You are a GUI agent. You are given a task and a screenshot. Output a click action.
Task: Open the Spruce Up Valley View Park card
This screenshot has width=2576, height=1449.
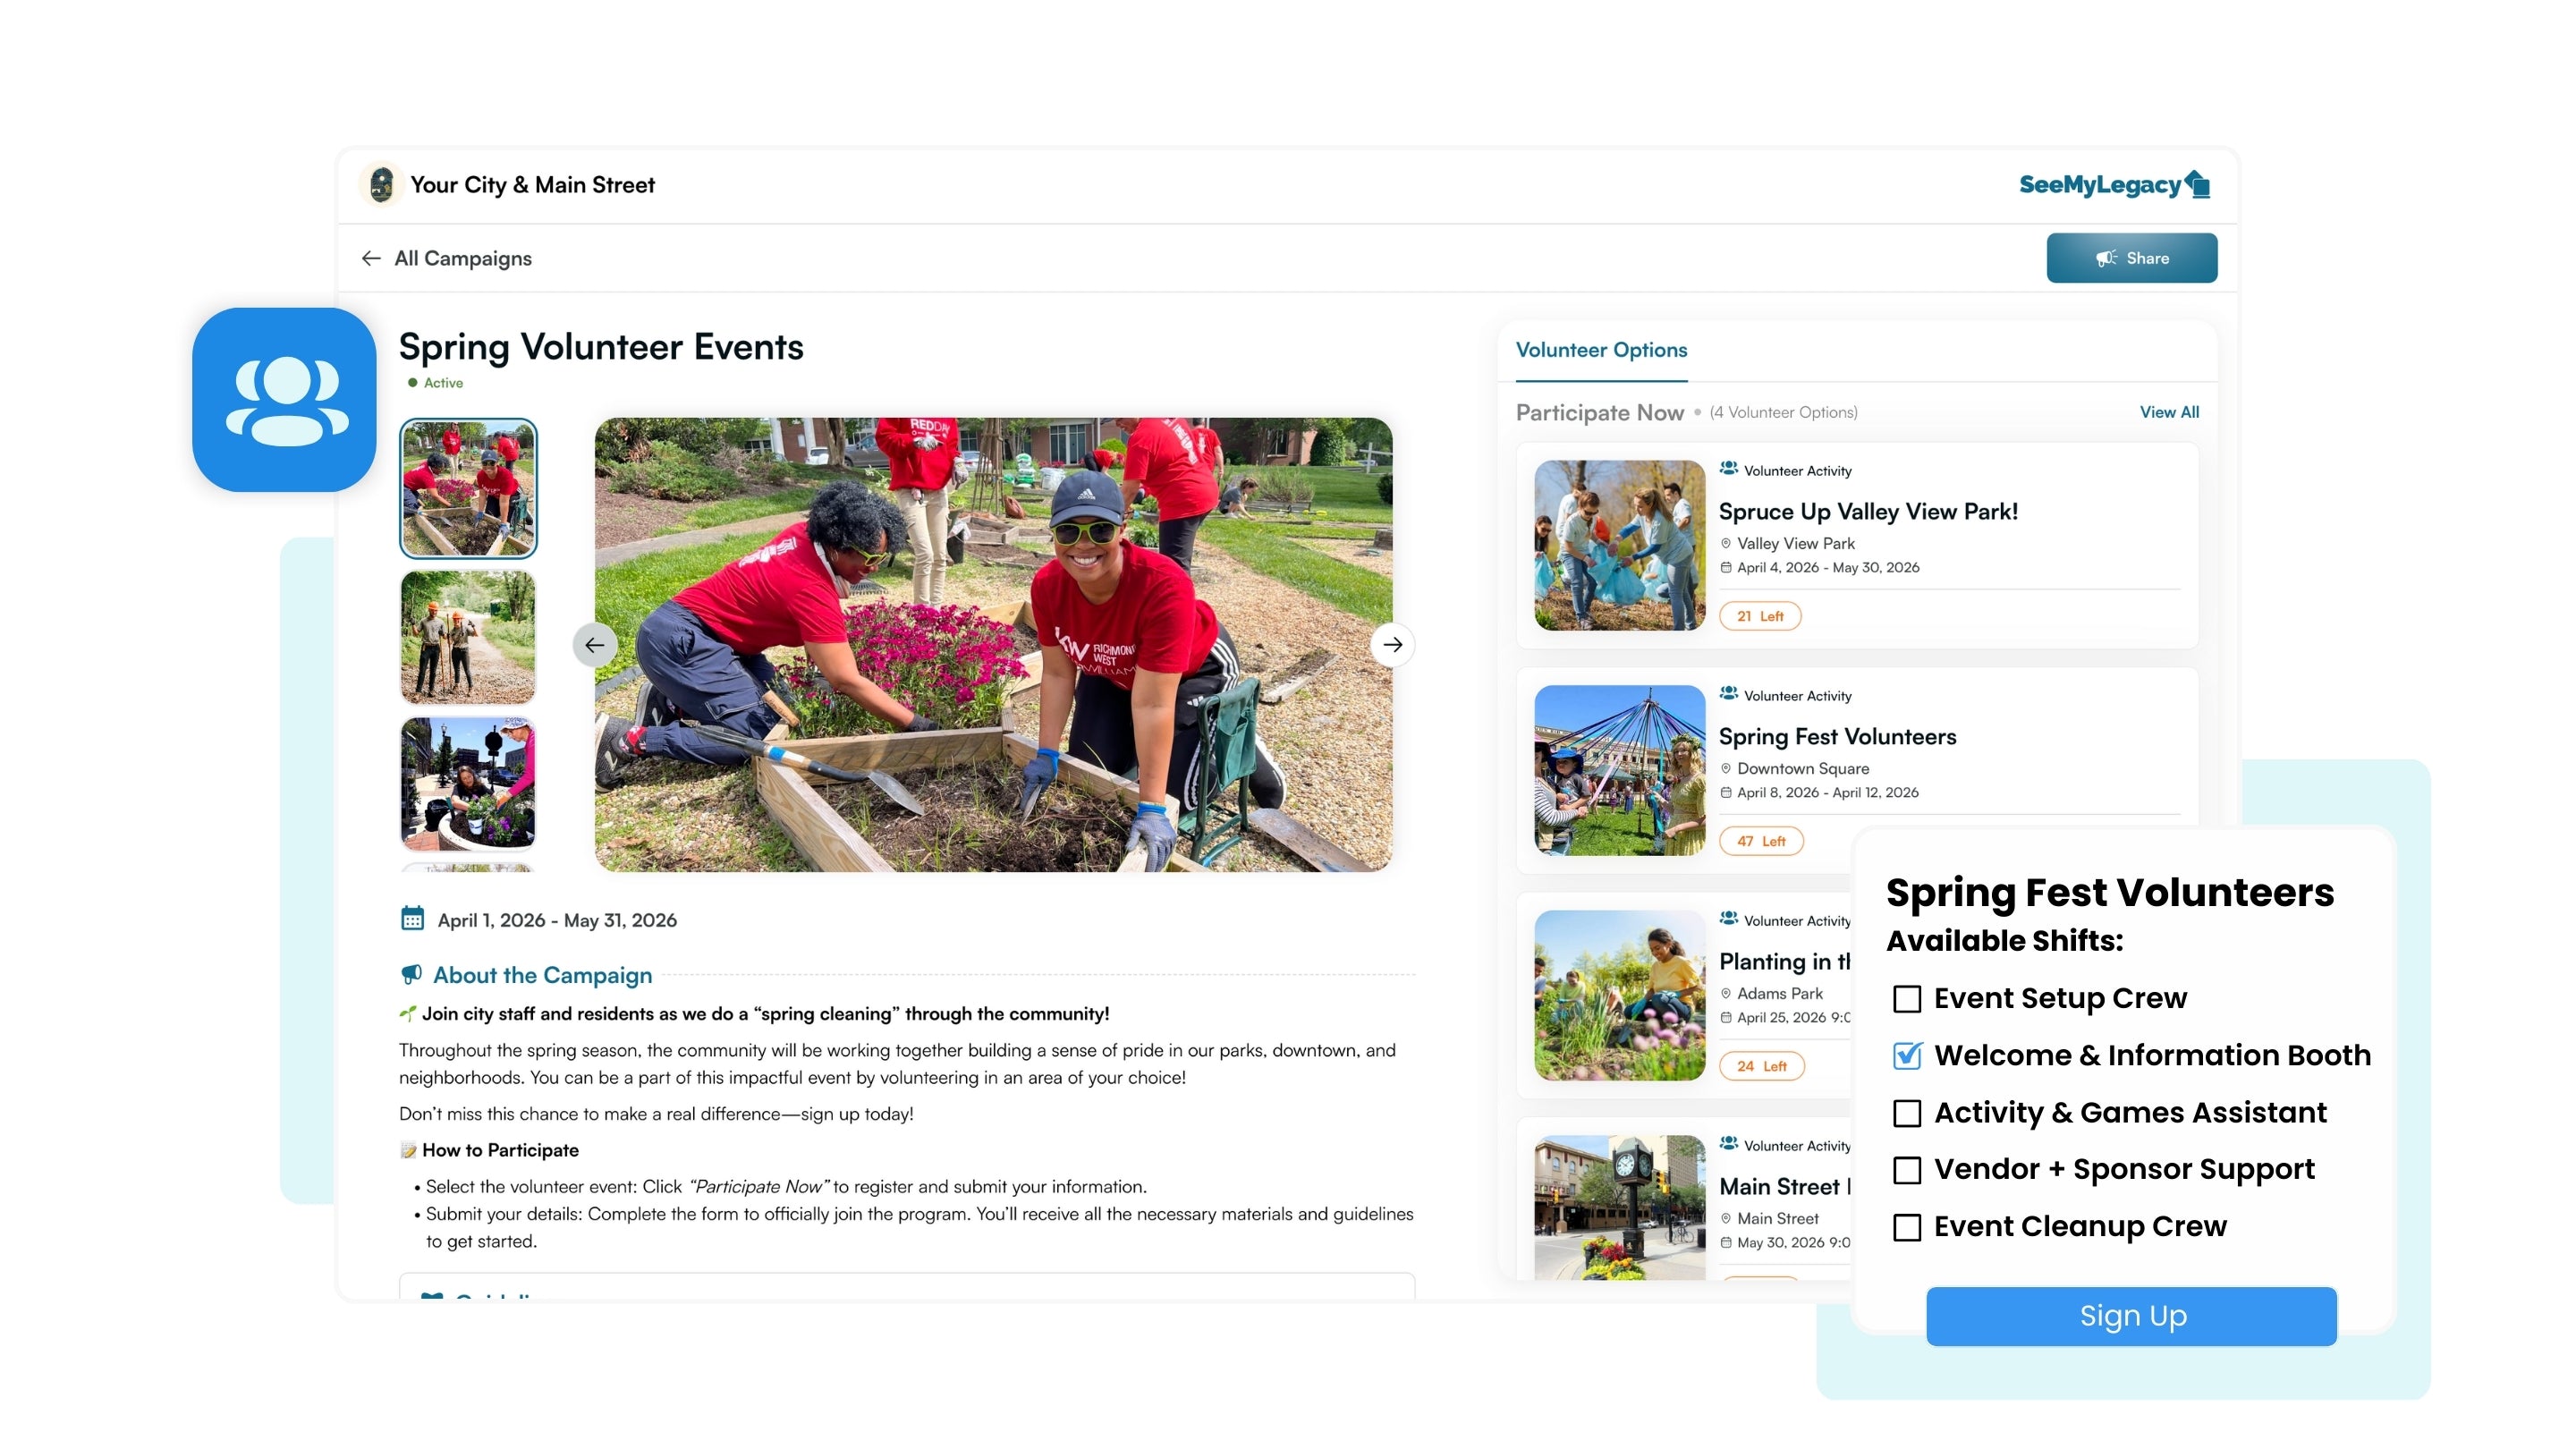[x=1867, y=512]
